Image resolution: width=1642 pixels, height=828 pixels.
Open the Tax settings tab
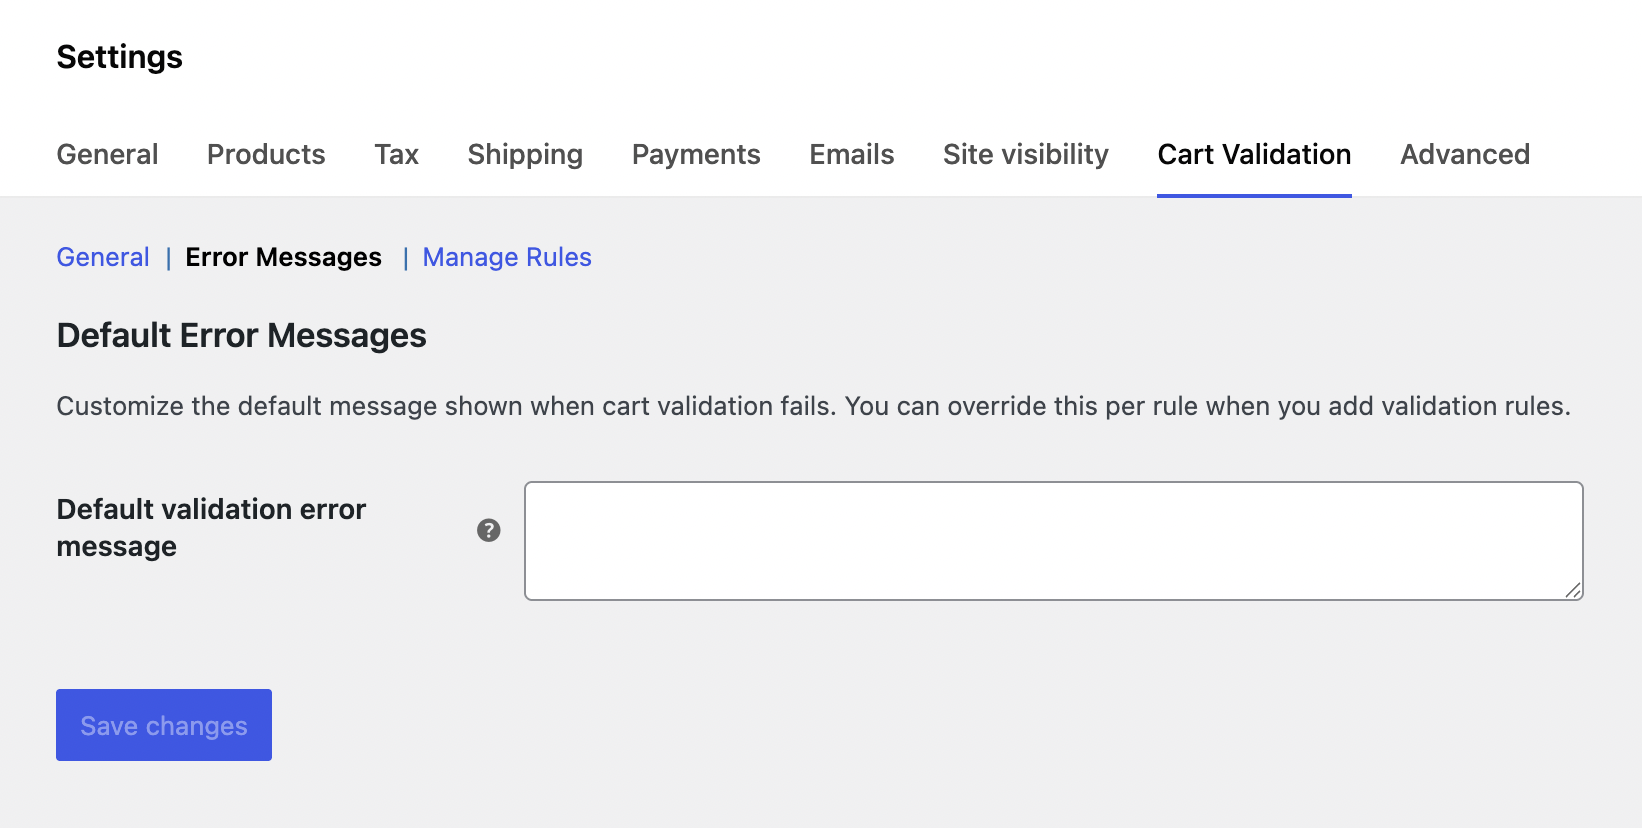(396, 154)
